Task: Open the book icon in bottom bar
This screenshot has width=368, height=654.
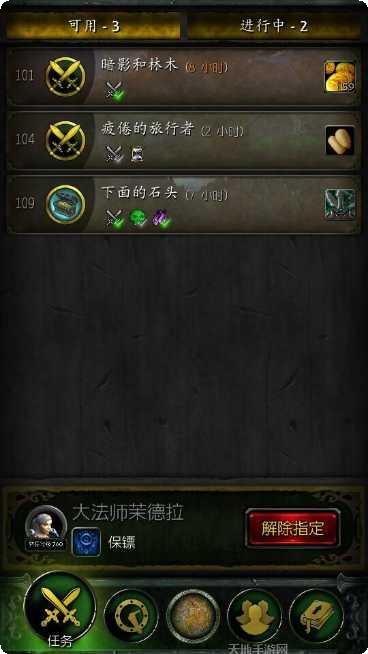Action: tap(317, 616)
